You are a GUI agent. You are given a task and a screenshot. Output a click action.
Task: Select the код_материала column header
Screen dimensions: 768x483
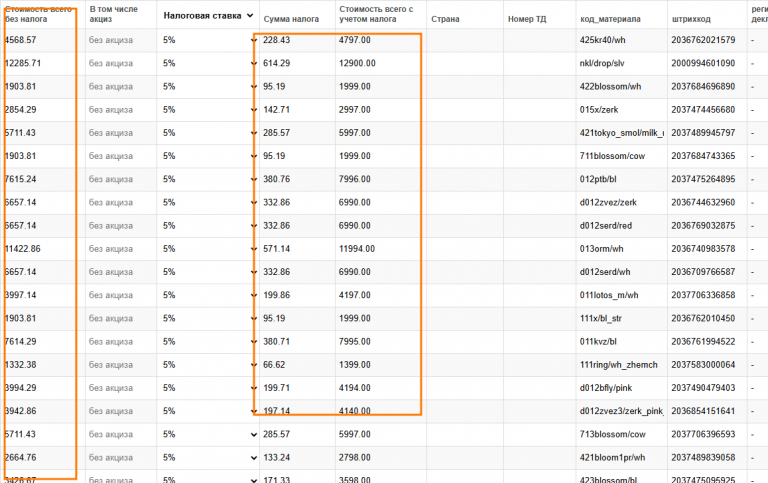coord(613,19)
